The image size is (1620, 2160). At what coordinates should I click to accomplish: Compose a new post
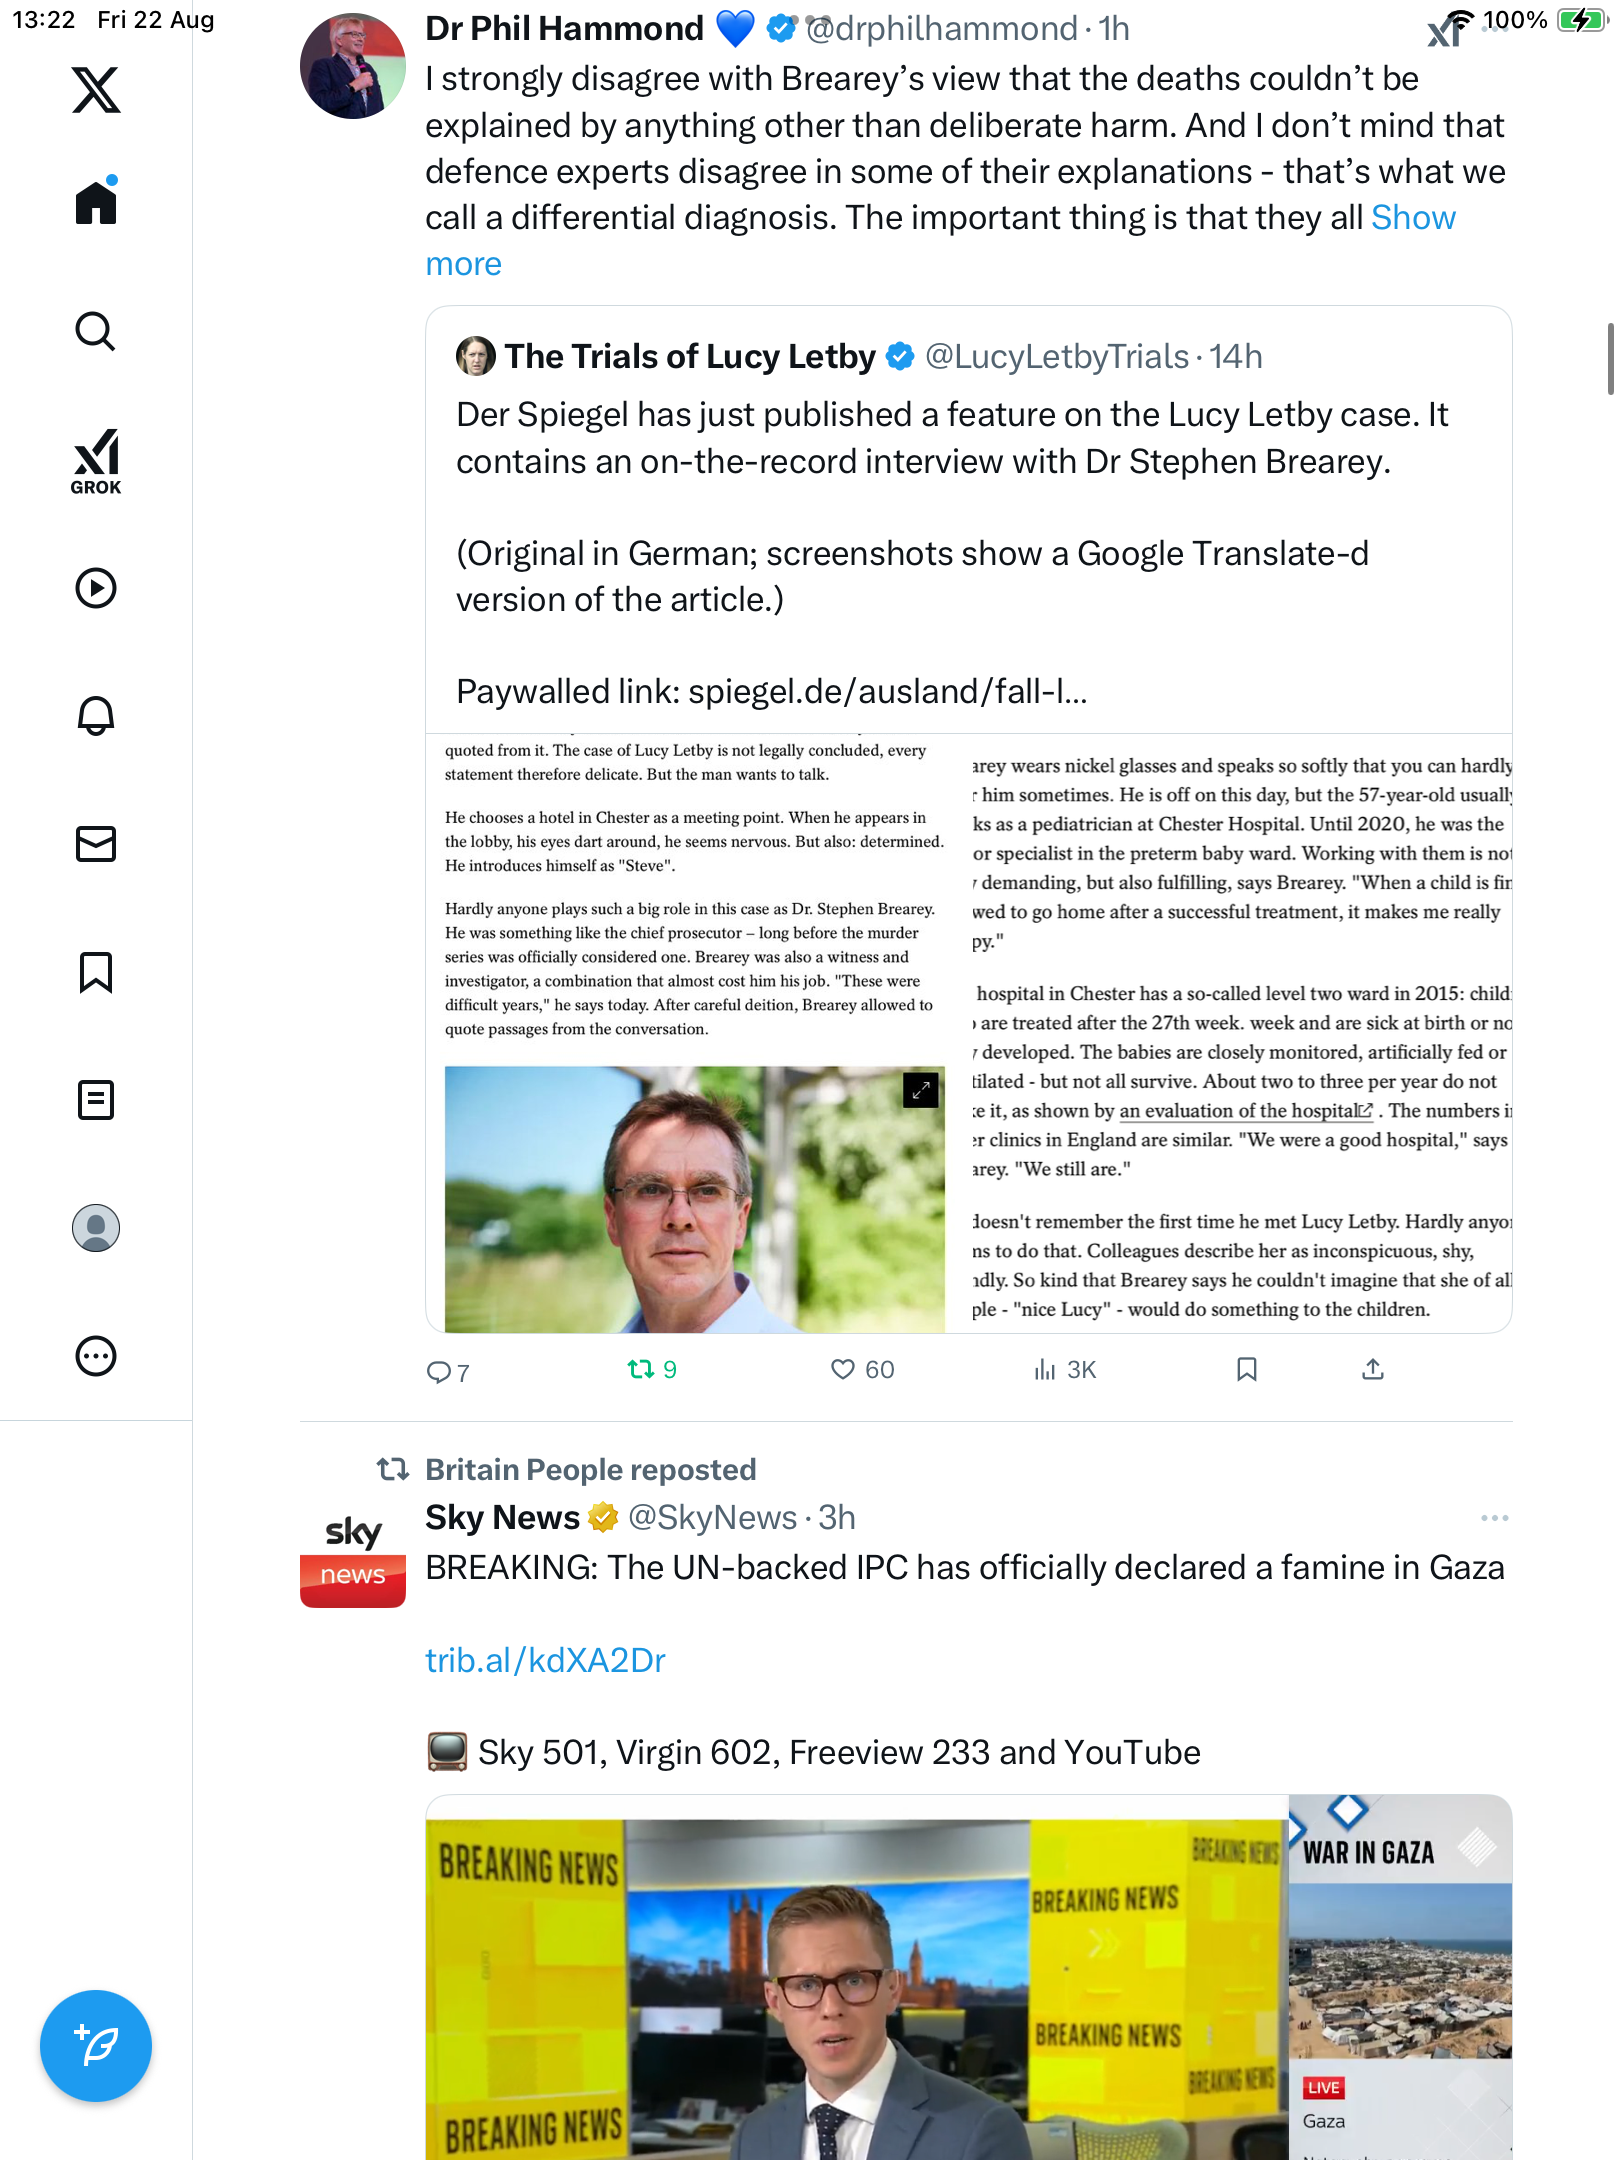[96, 2046]
